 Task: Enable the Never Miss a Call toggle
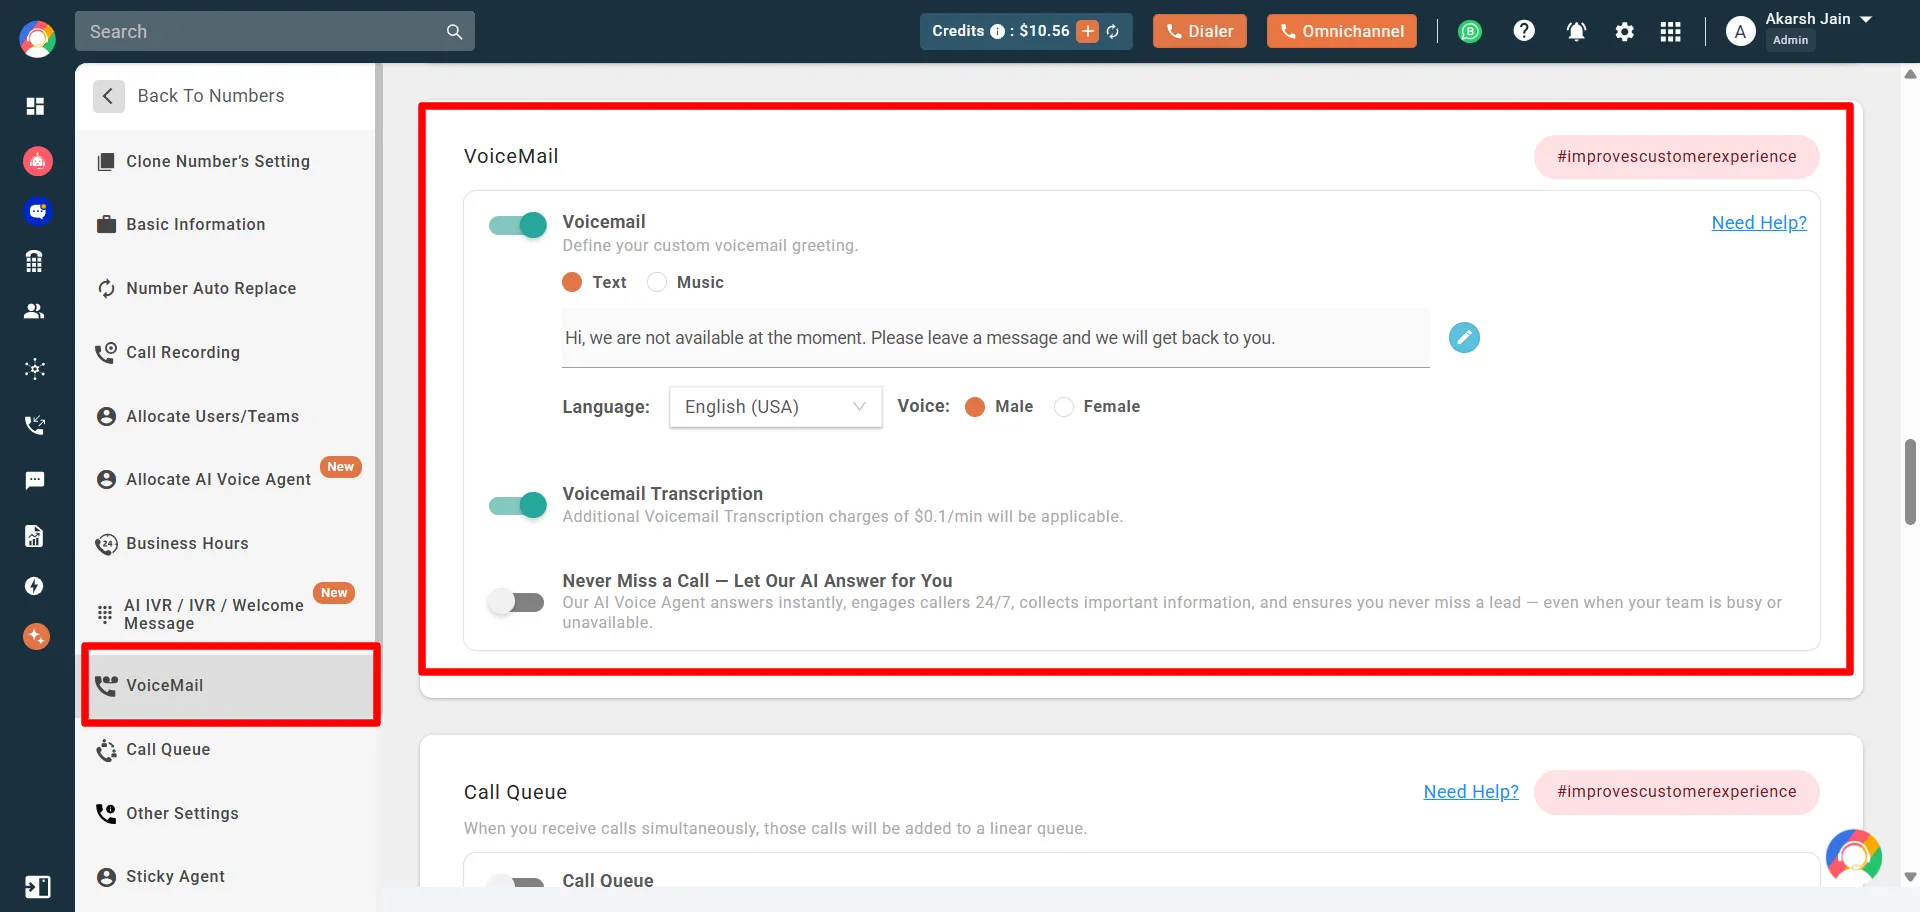pos(517,602)
